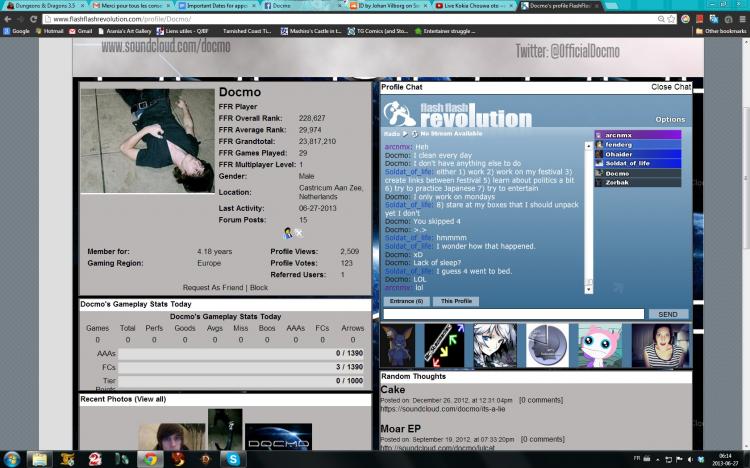Screen dimensions: 750x468
Task: Open File Explorer from the taskbar
Action: click(x=39, y=459)
